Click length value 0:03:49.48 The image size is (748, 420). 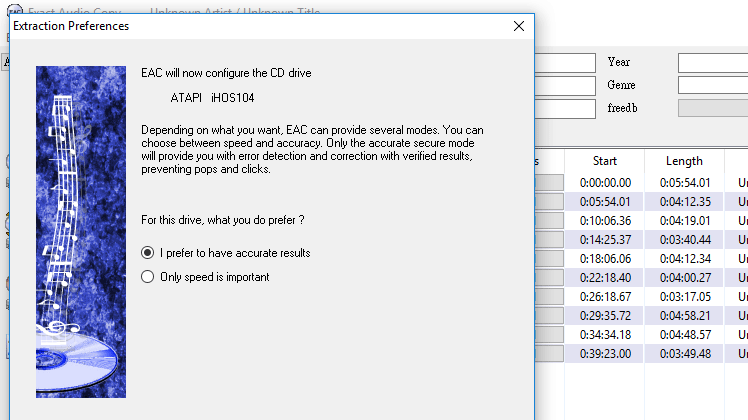pyautogui.click(x=685, y=354)
